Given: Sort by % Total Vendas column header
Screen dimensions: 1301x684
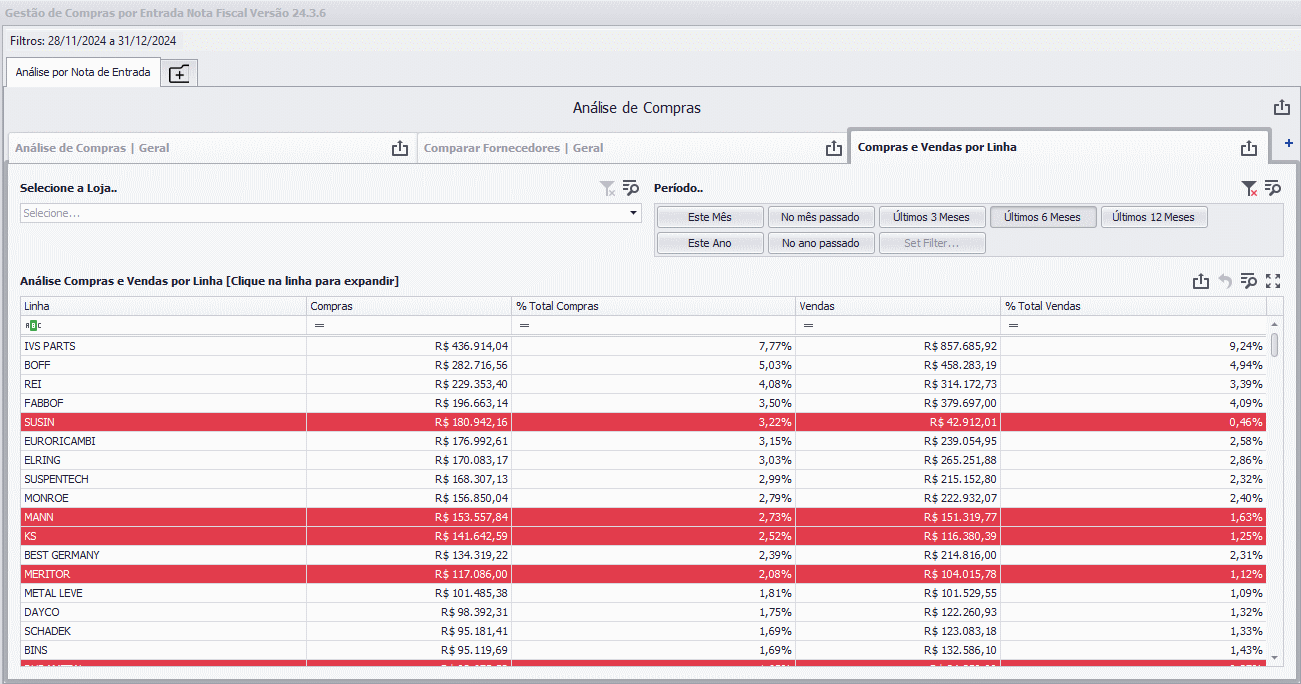Looking at the screenshot, I should [x=1134, y=306].
